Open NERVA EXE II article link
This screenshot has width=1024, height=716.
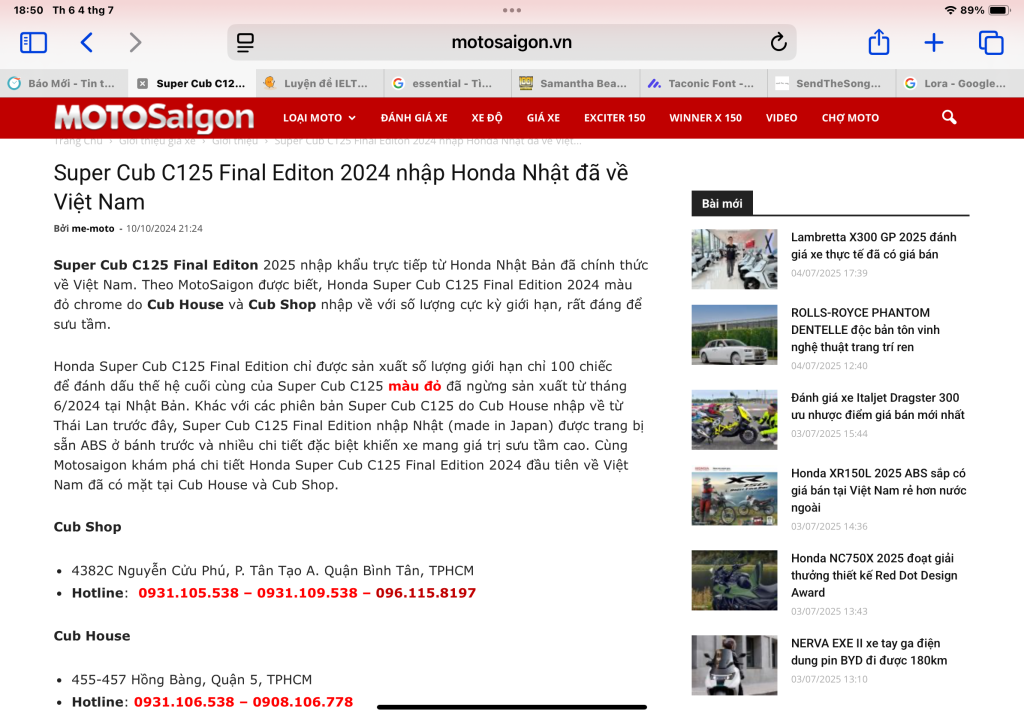(869, 652)
